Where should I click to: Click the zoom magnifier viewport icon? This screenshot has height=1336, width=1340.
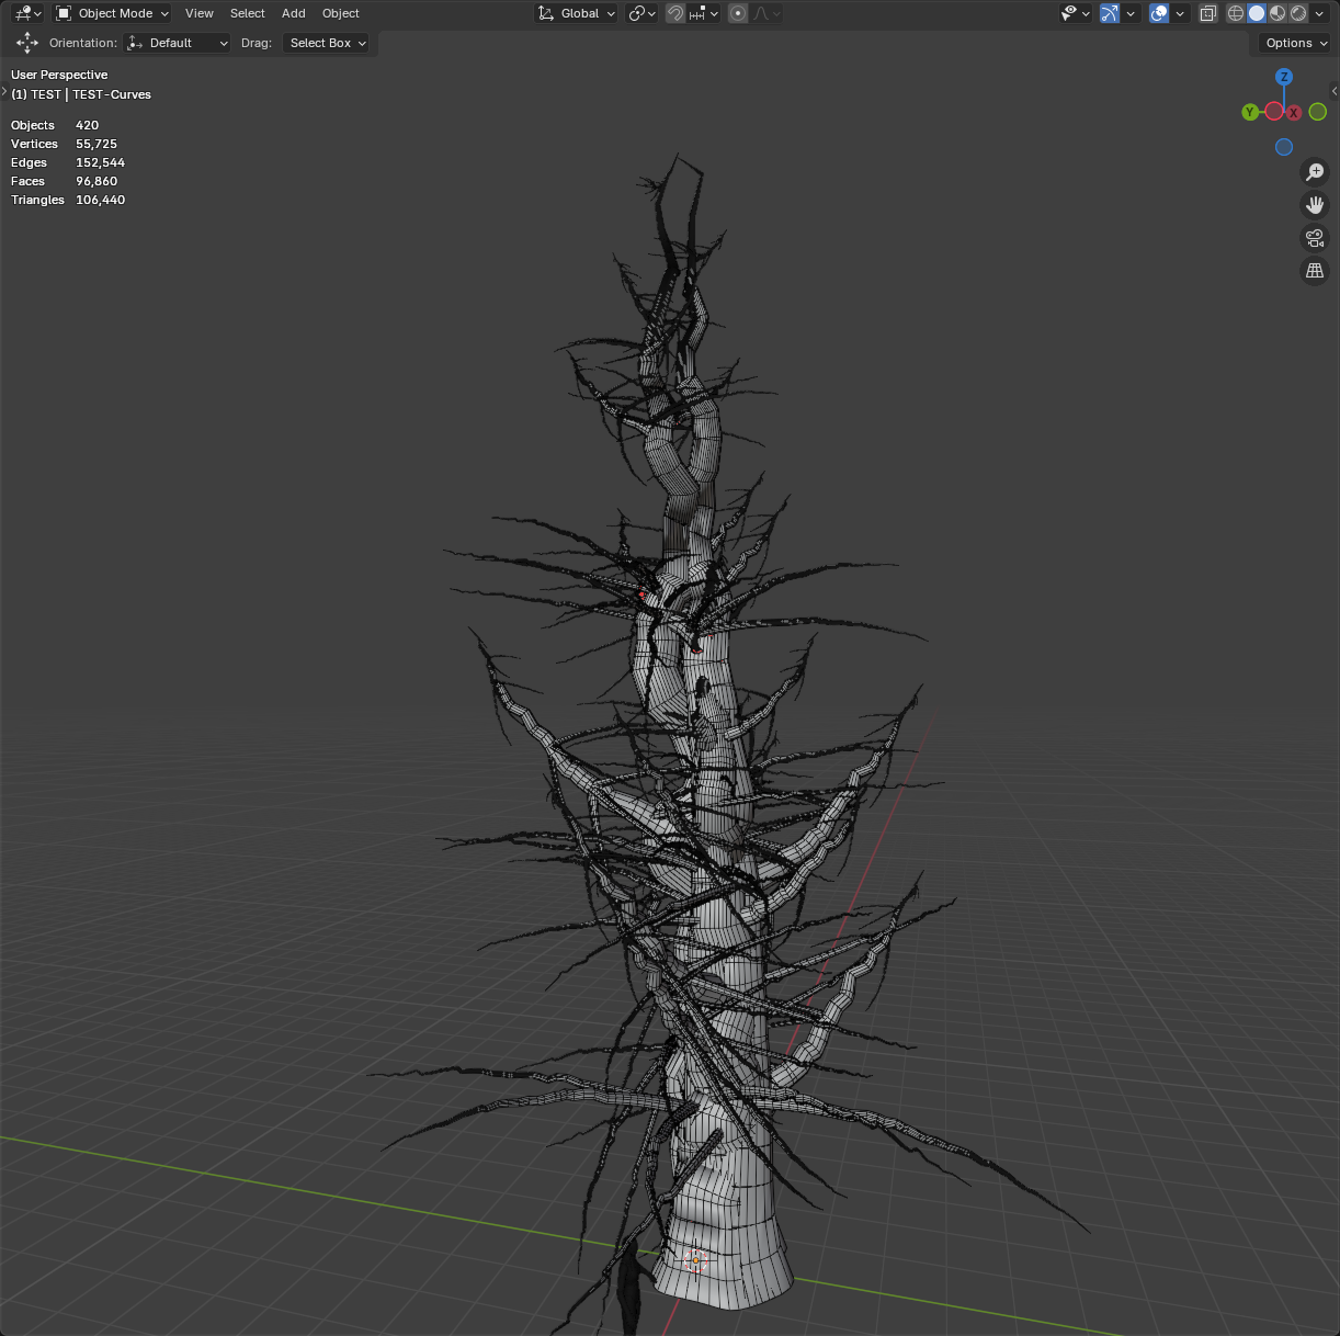point(1314,172)
